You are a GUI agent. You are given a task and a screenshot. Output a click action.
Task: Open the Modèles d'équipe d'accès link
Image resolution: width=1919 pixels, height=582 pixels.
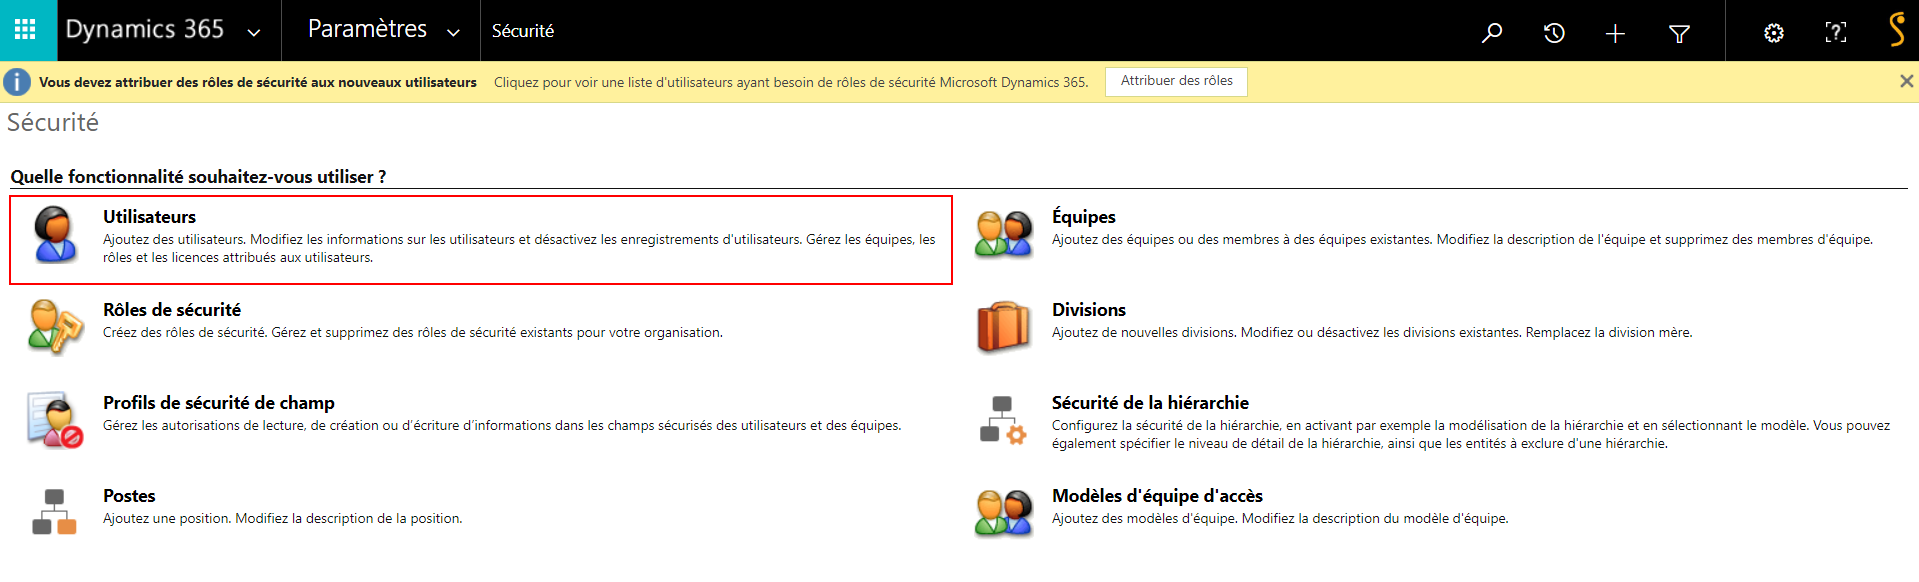1157,496
